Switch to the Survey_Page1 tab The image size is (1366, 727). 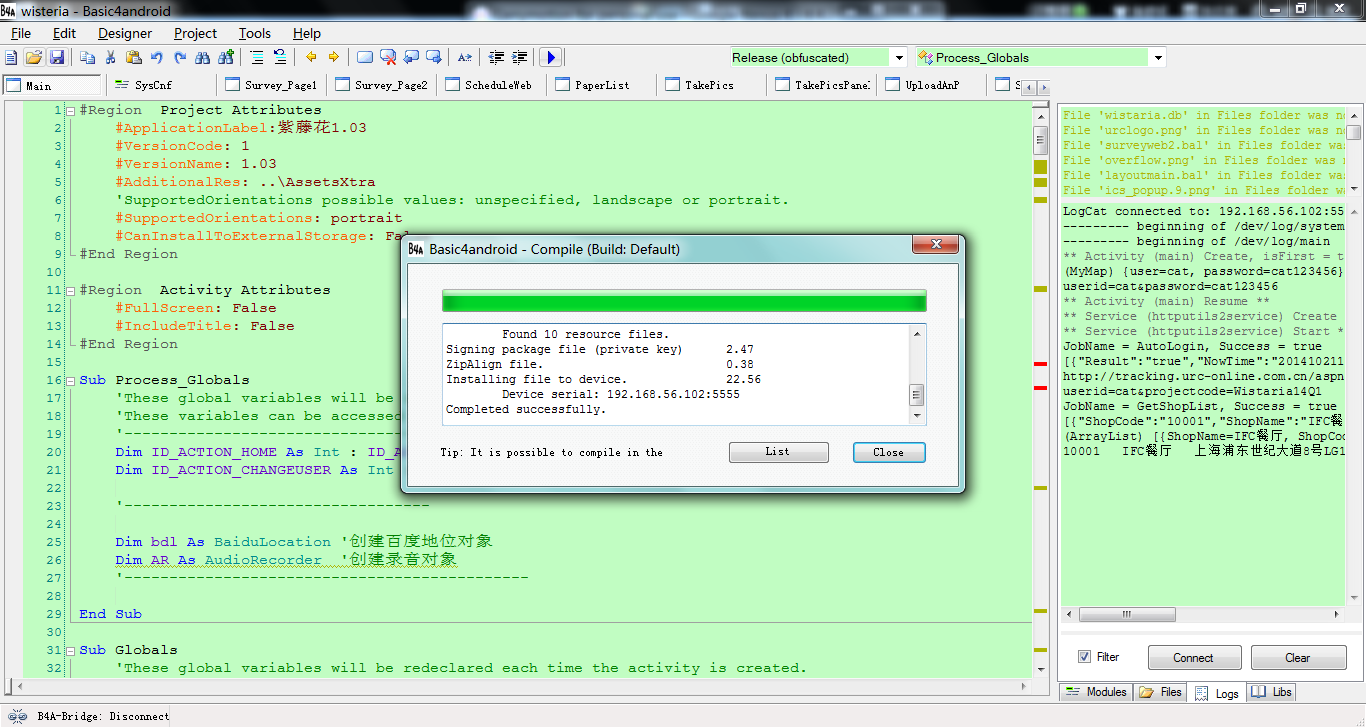pos(272,85)
